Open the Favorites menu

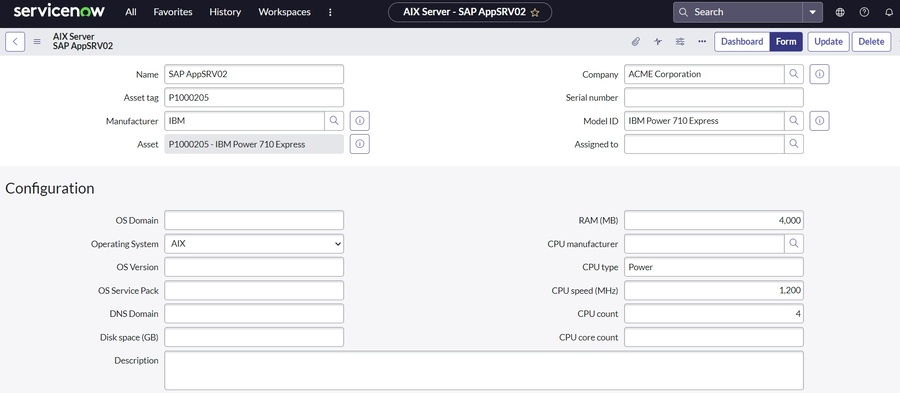[x=173, y=12]
